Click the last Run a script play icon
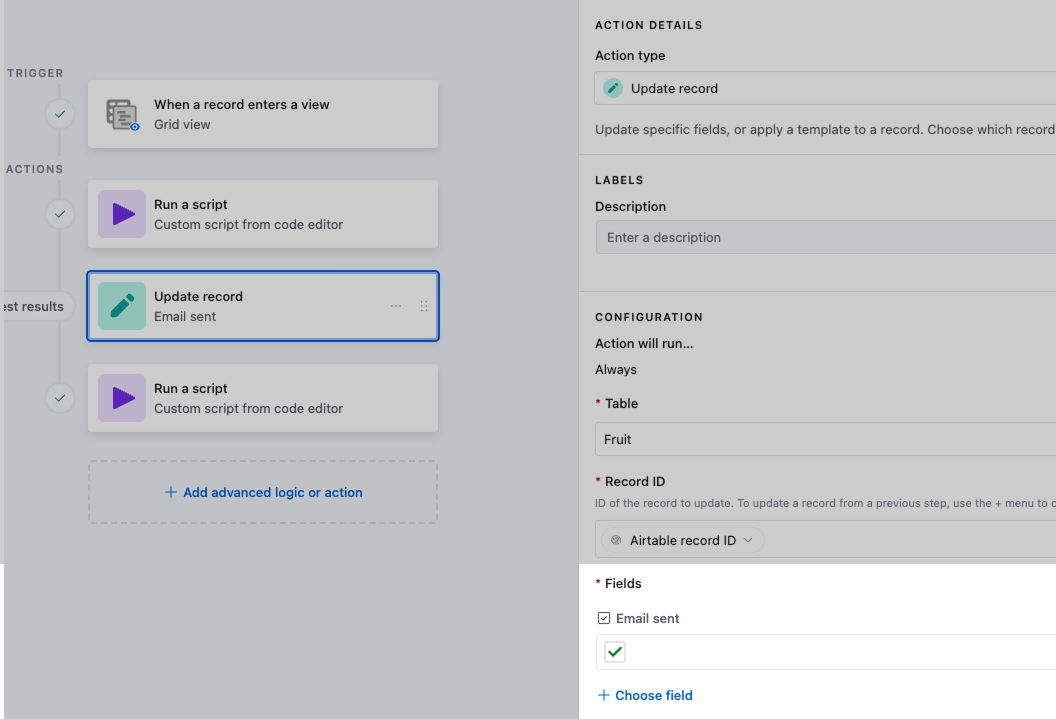This screenshot has height=719, width=1056. [x=122, y=398]
